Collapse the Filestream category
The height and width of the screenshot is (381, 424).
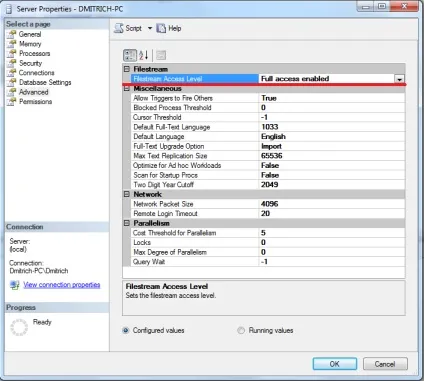click(x=127, y=69)
